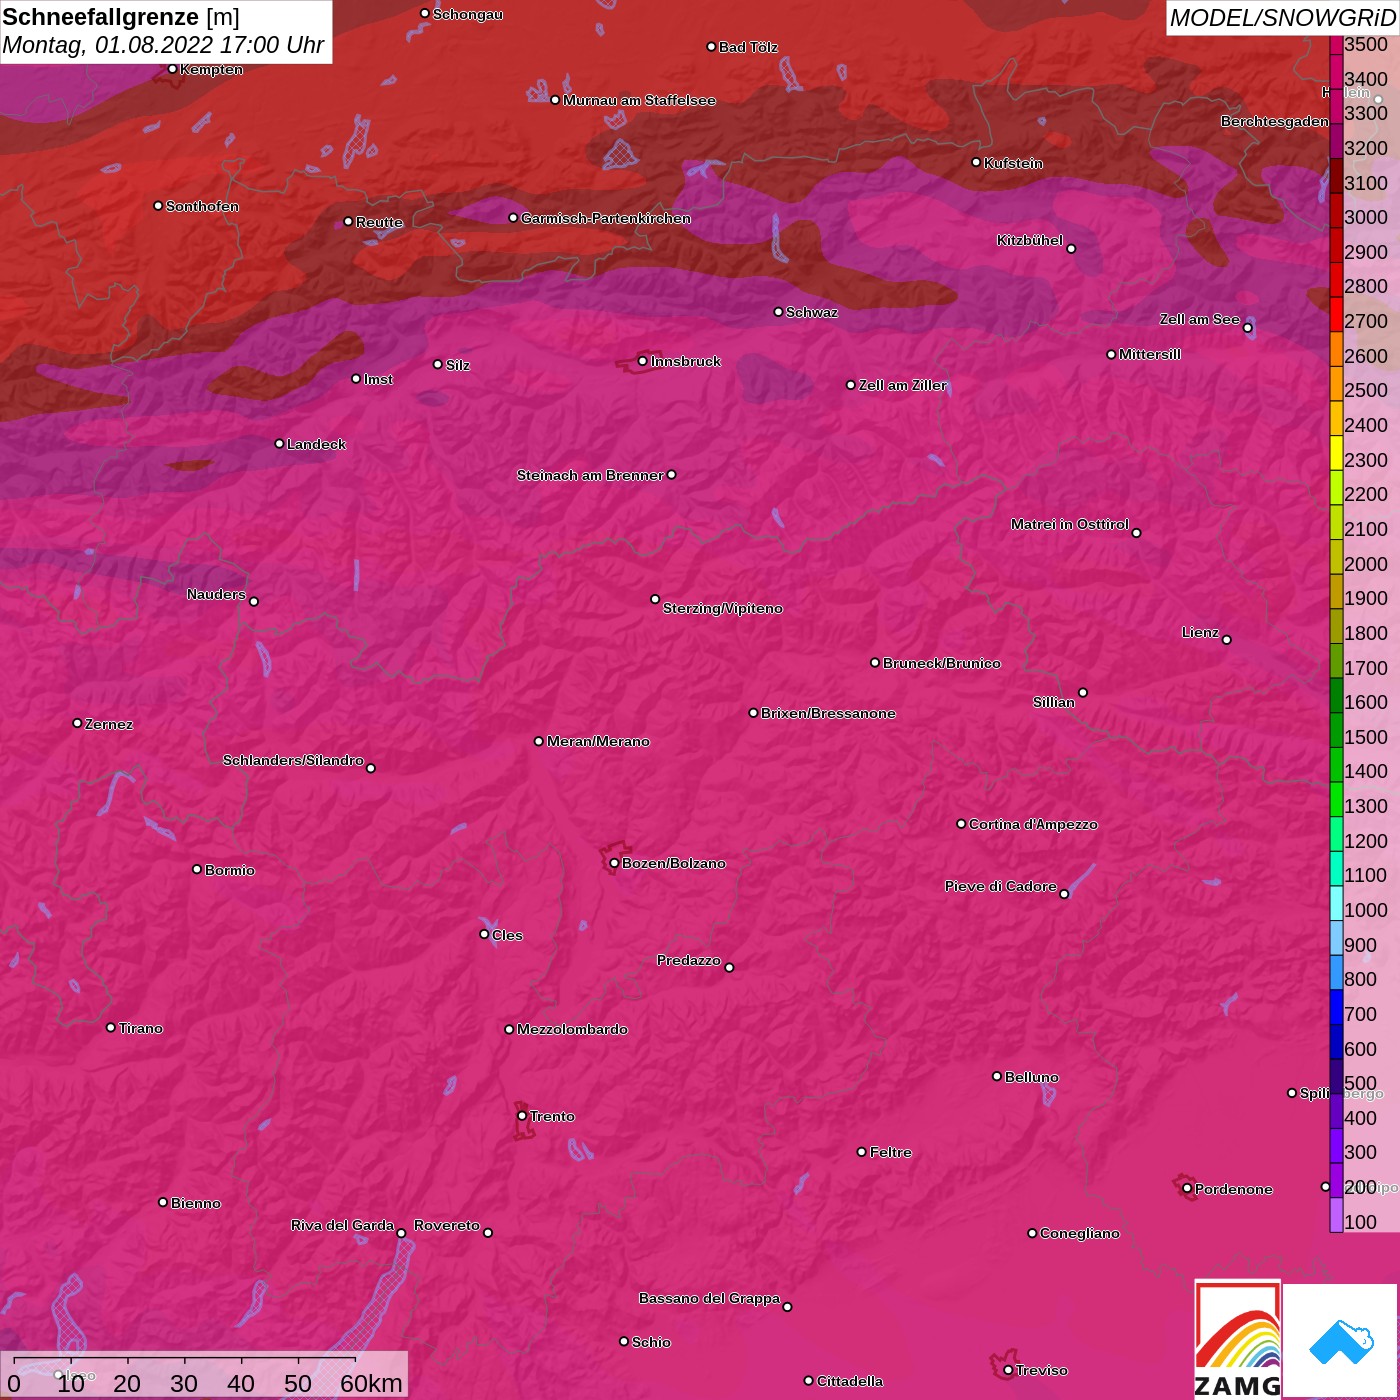
Task: Click the Pordenone label
Action: click(1233, 1189)
